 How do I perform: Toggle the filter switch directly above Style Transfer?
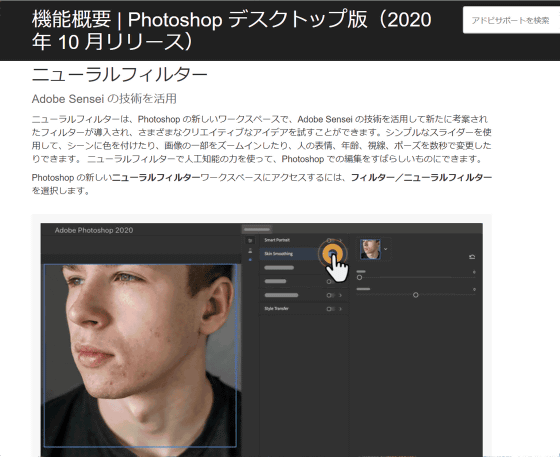coord(331,295)
